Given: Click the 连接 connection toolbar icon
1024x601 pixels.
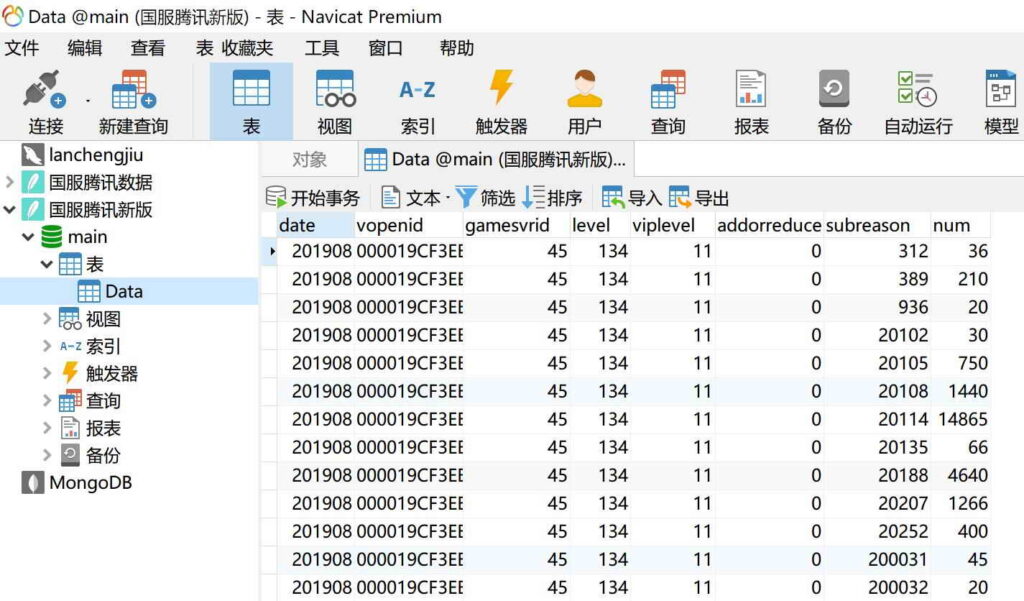Looking at the screenshot, I should coord(45,101).
